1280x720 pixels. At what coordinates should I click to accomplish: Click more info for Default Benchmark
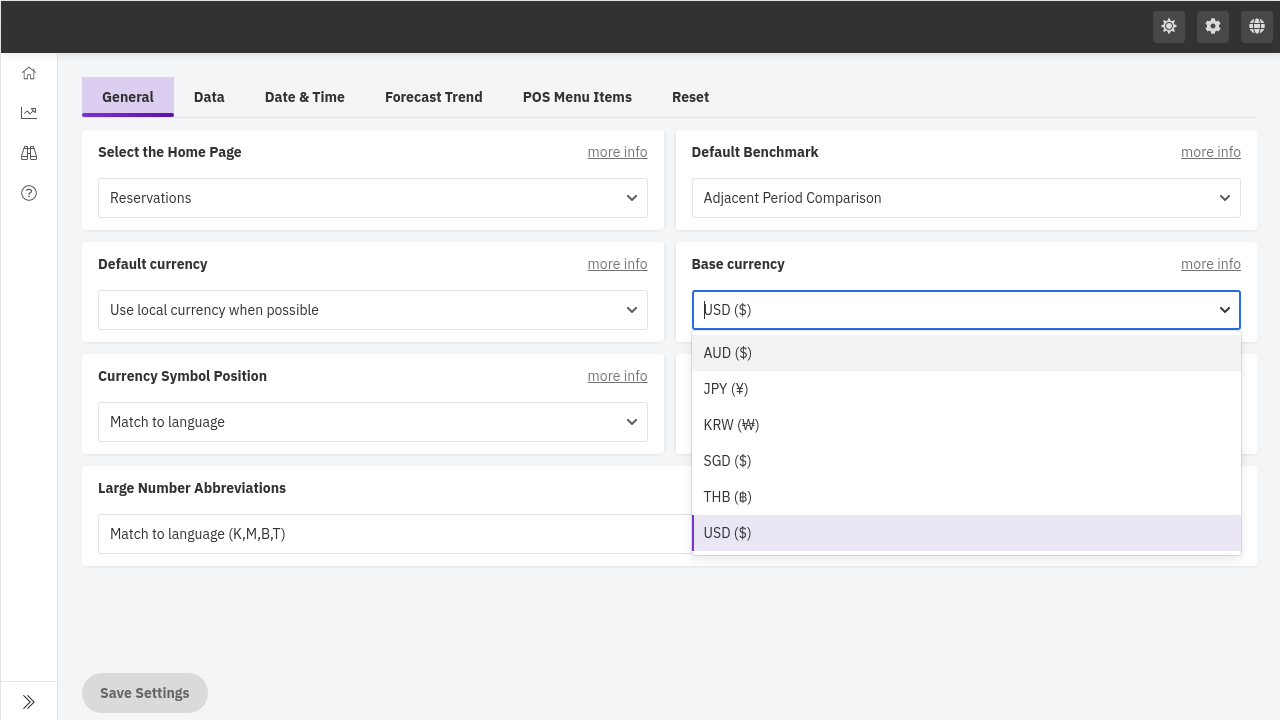(x=1211, y=152)
